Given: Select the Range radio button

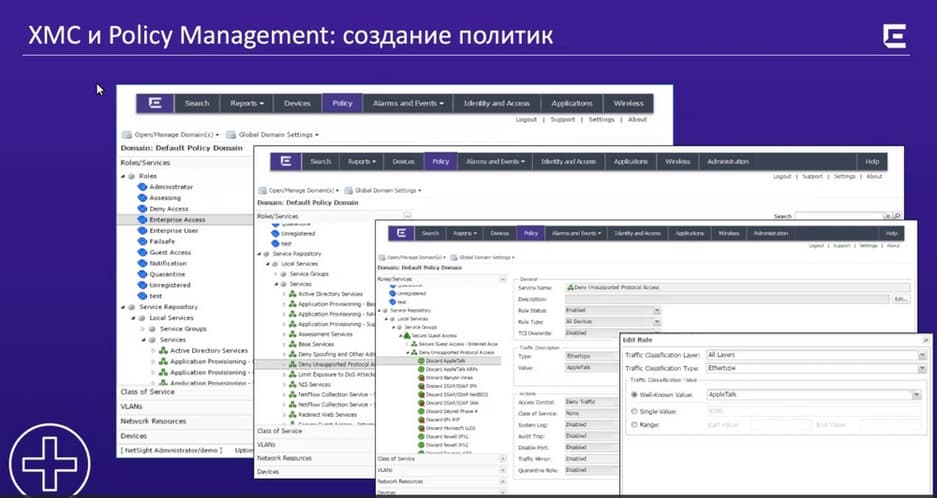Looking at the screenshot, I should pyautogui.click(x=634, y=424).
